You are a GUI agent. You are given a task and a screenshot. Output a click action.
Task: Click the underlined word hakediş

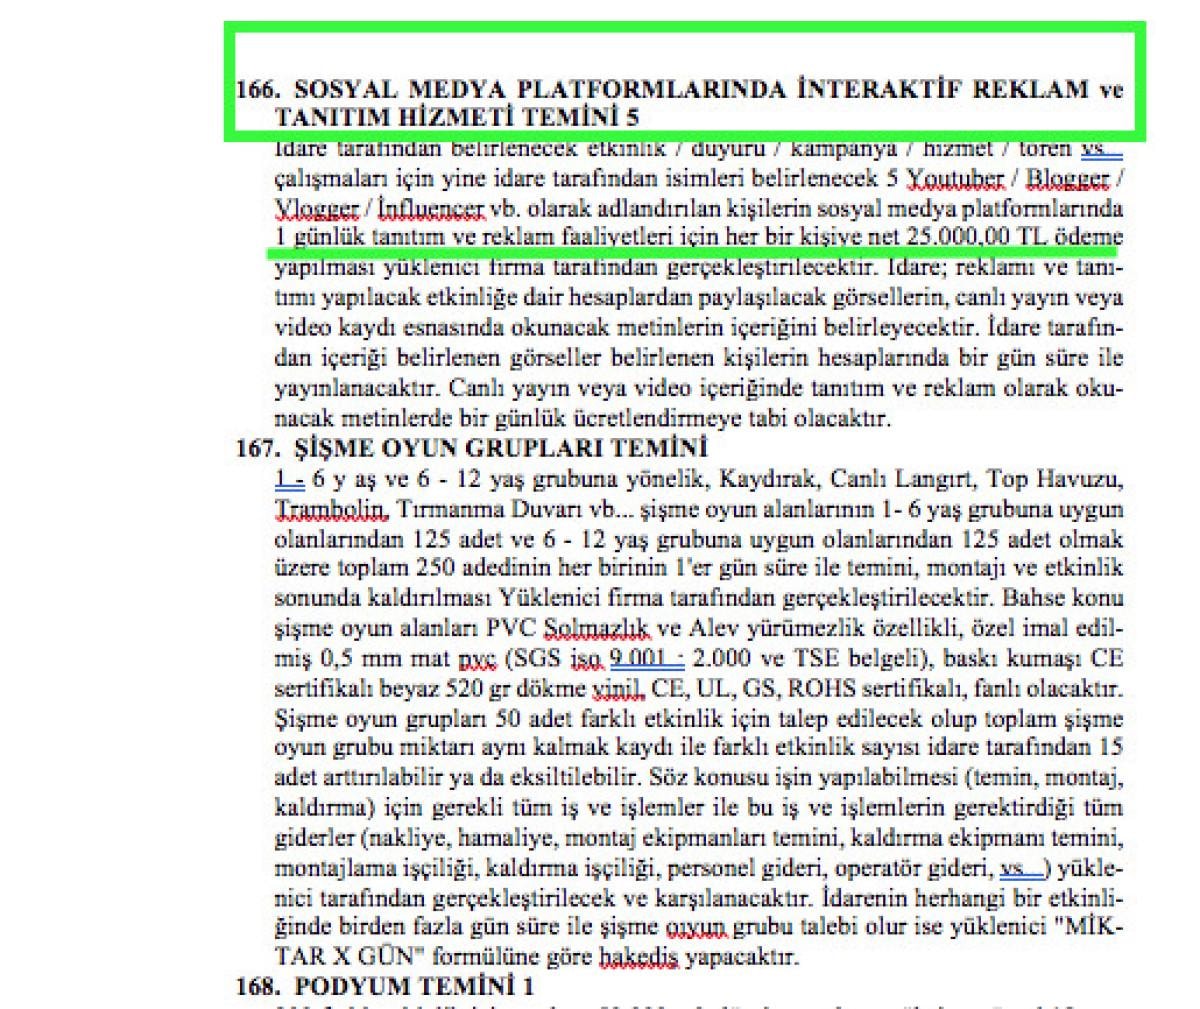point(638,958)
